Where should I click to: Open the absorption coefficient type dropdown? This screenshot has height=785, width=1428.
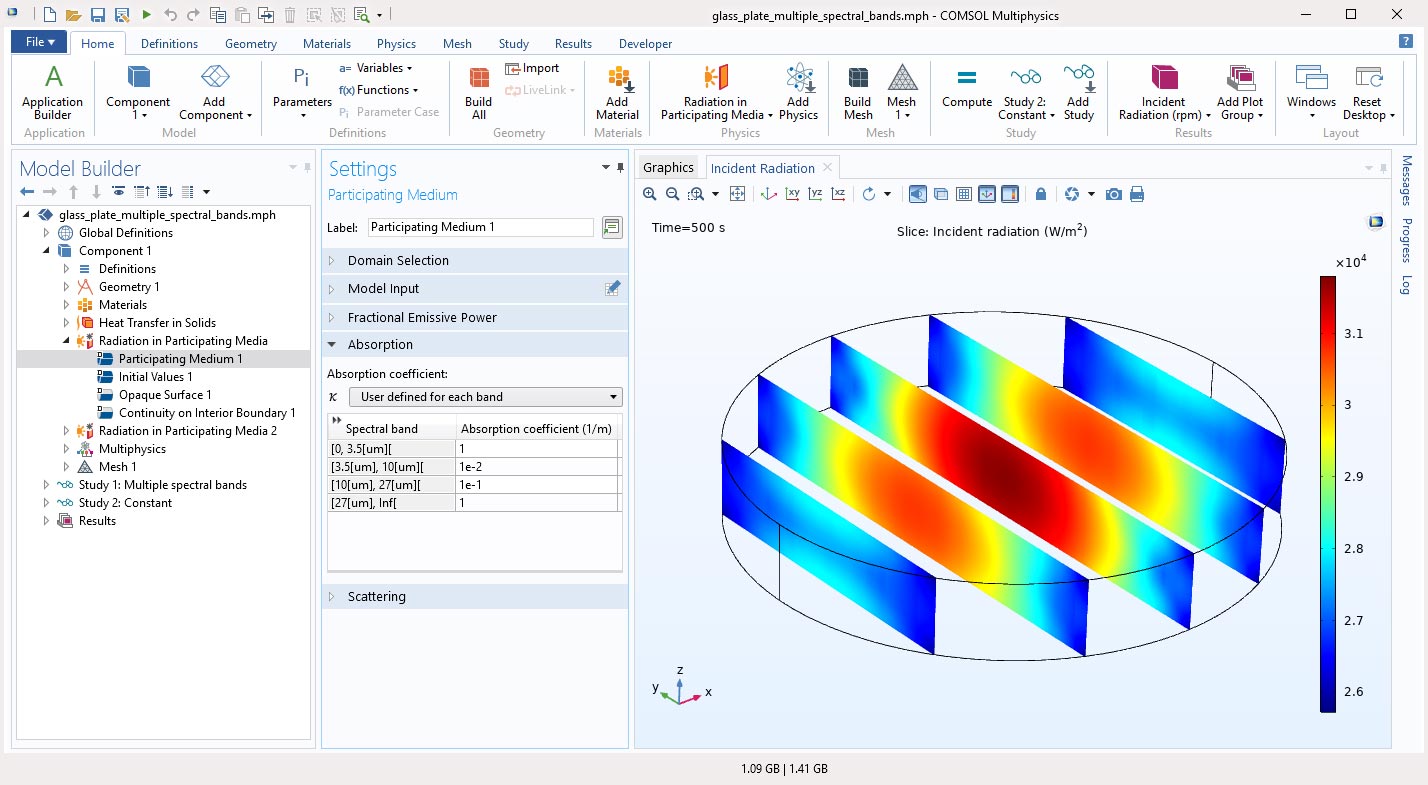(x=489, y=397)
